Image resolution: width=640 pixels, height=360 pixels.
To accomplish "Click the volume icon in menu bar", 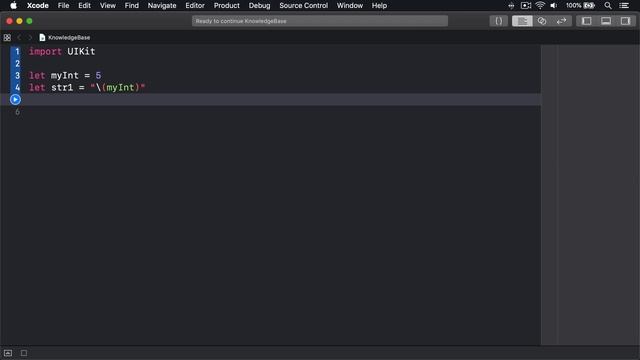I will click(554, 5).
